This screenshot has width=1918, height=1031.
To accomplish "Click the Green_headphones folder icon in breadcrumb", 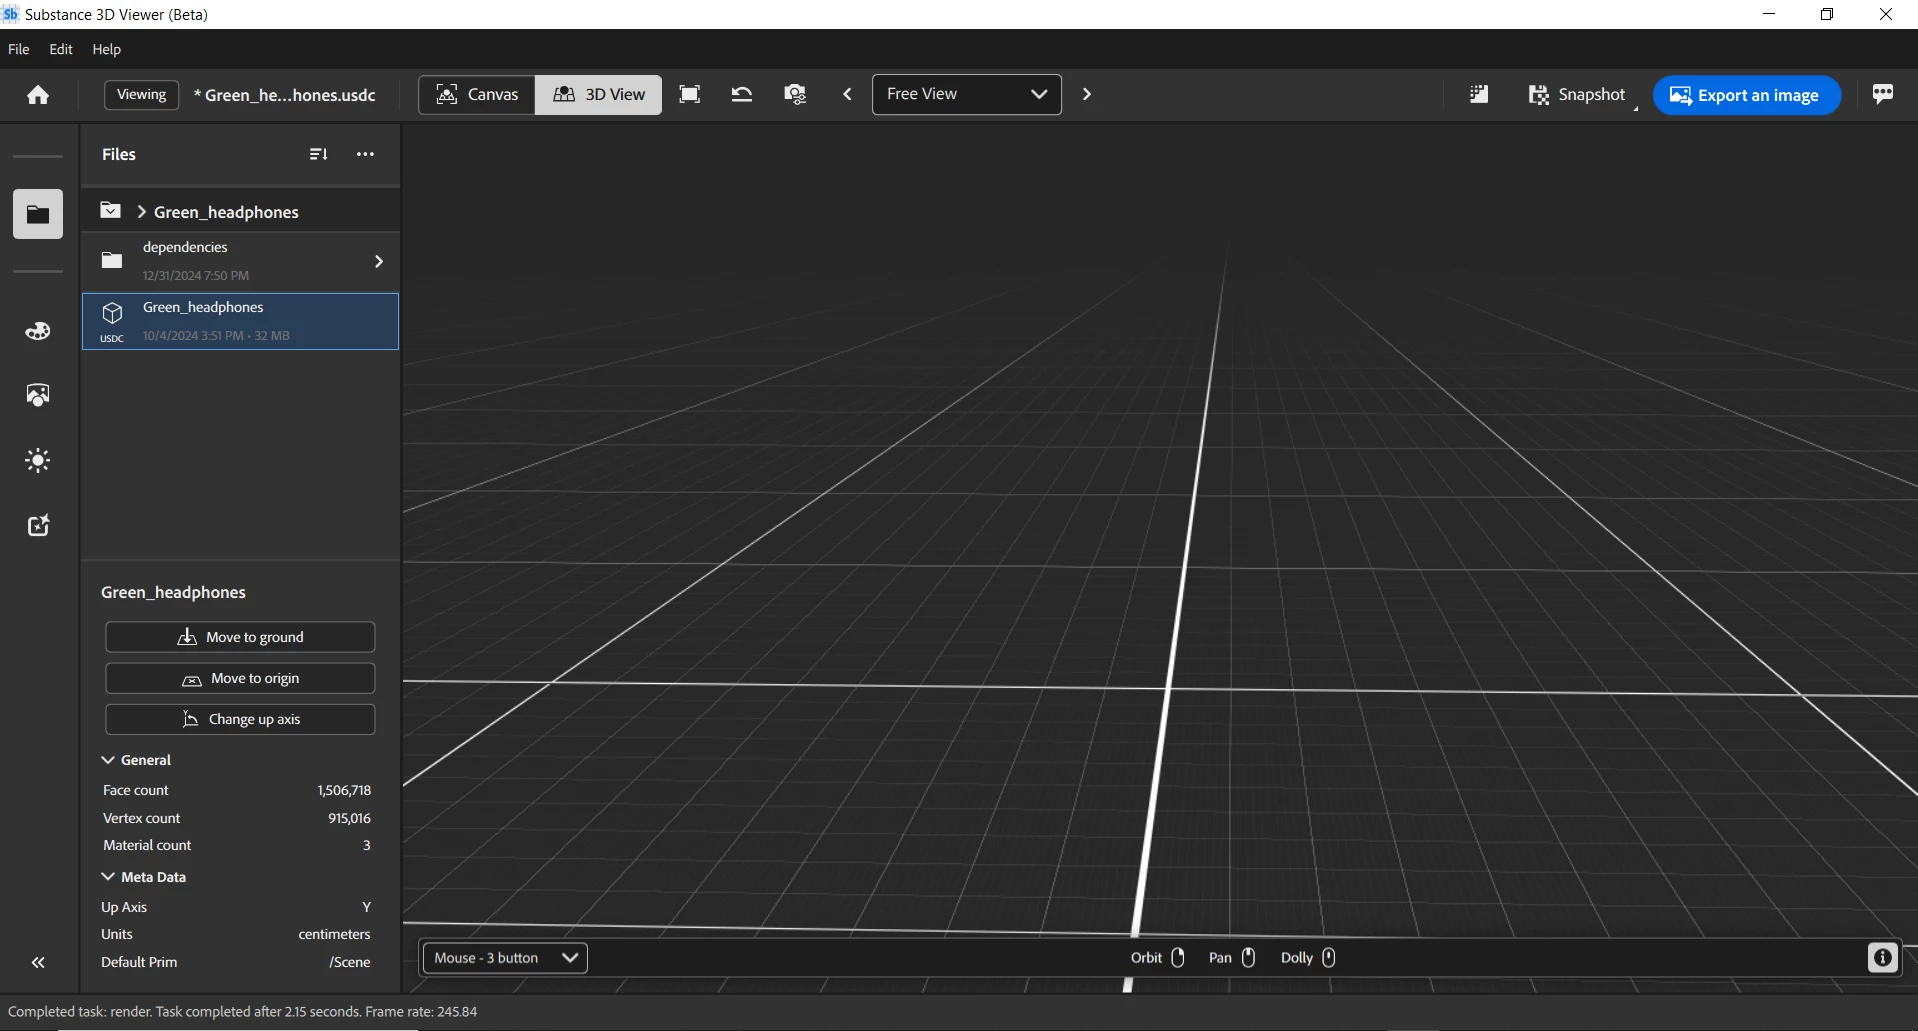I will pos(111,211).
